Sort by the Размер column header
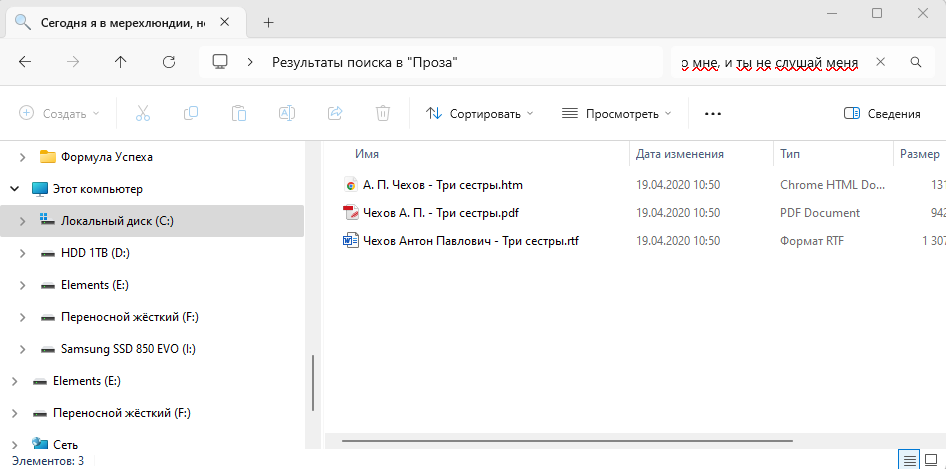The image size is (946, 469). coord(920,154)
